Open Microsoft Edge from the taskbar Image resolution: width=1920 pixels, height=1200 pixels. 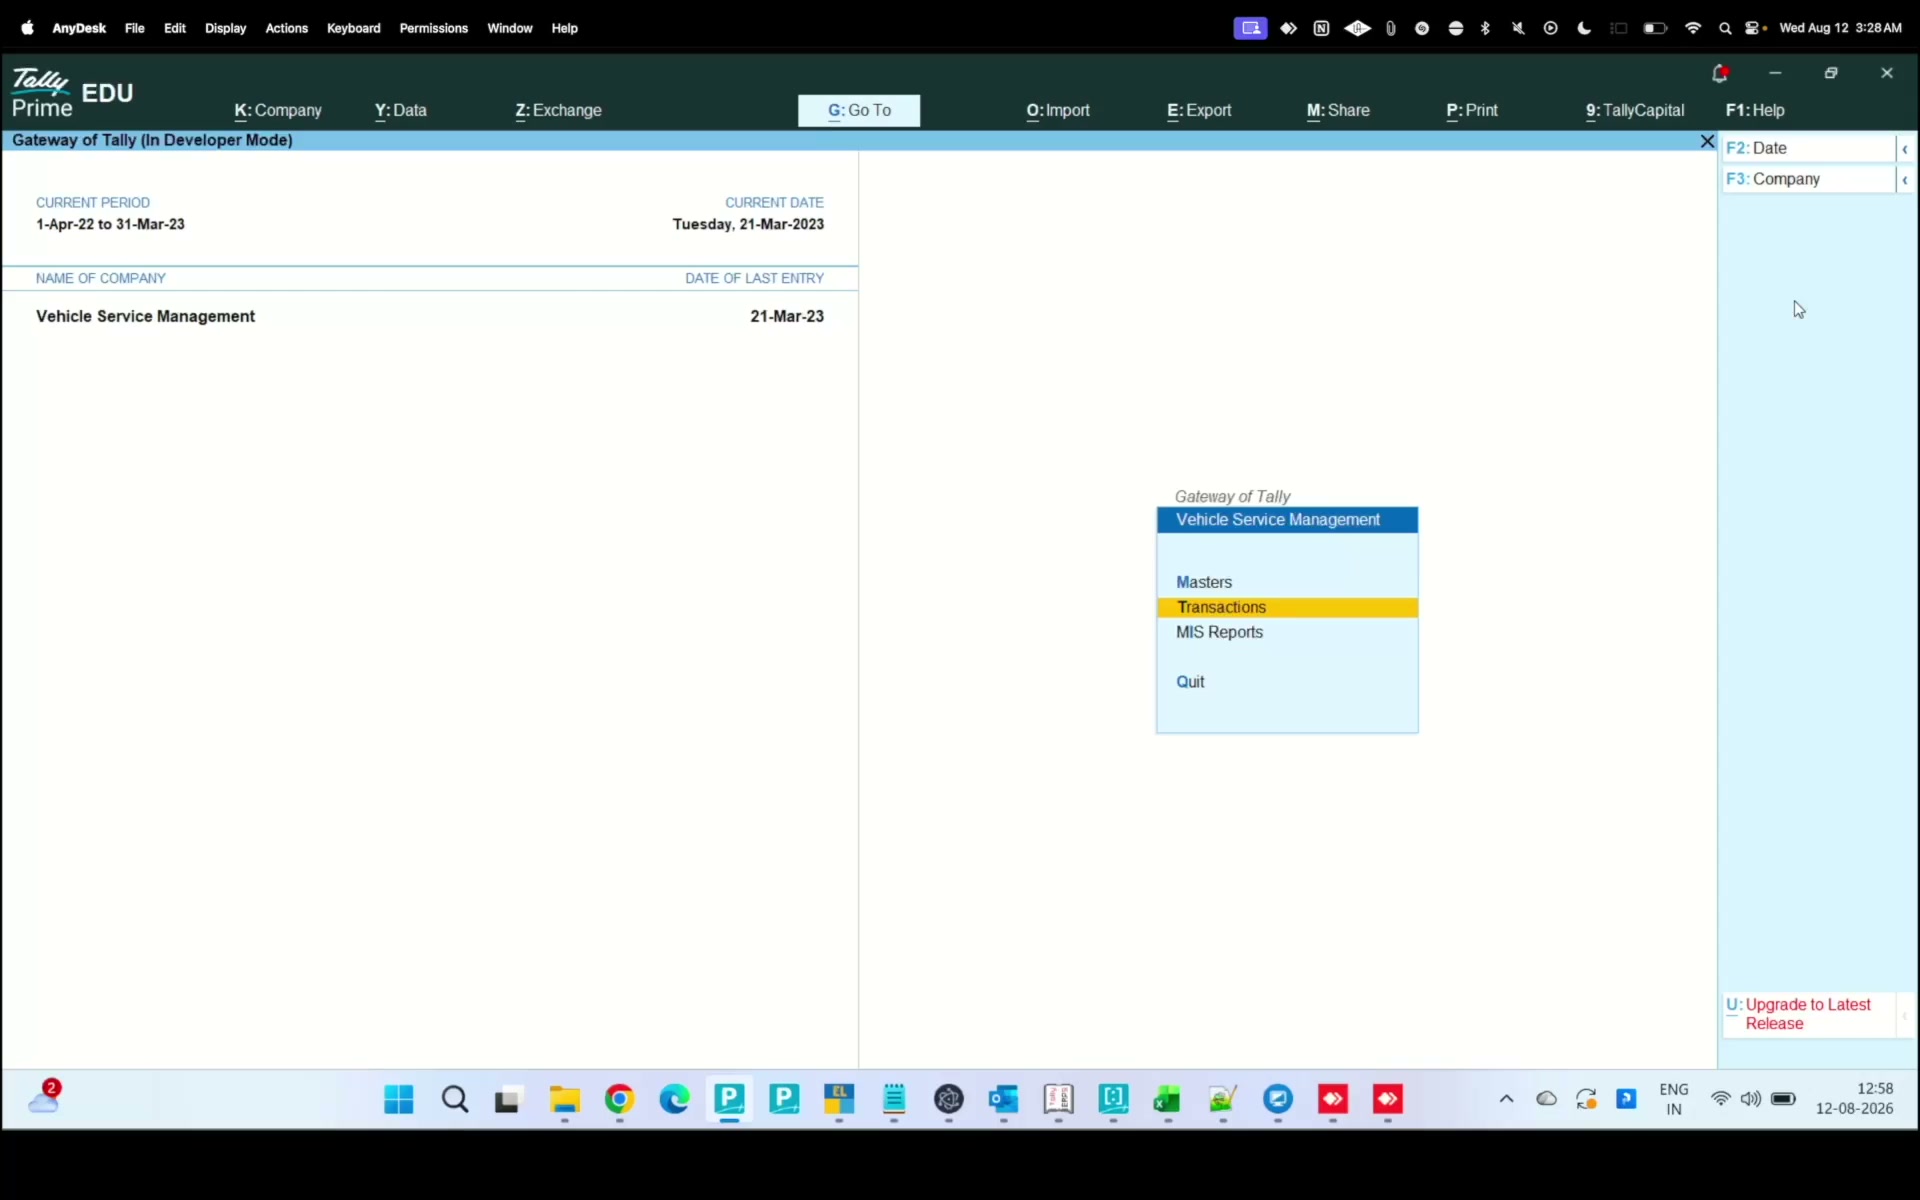674,1099
